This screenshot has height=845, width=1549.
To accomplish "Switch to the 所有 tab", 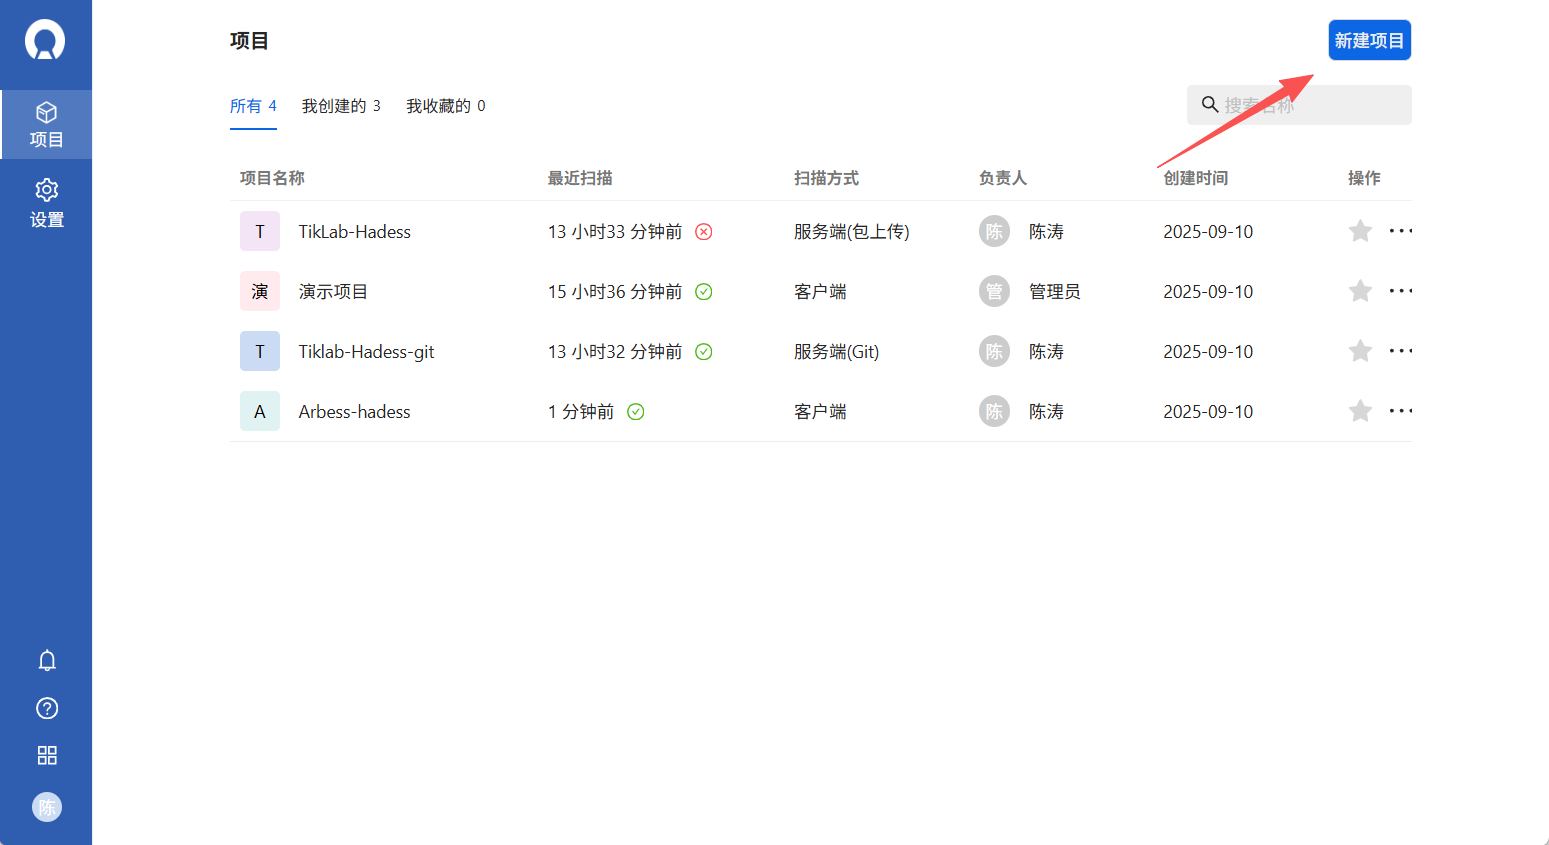I will coord(253,106).
